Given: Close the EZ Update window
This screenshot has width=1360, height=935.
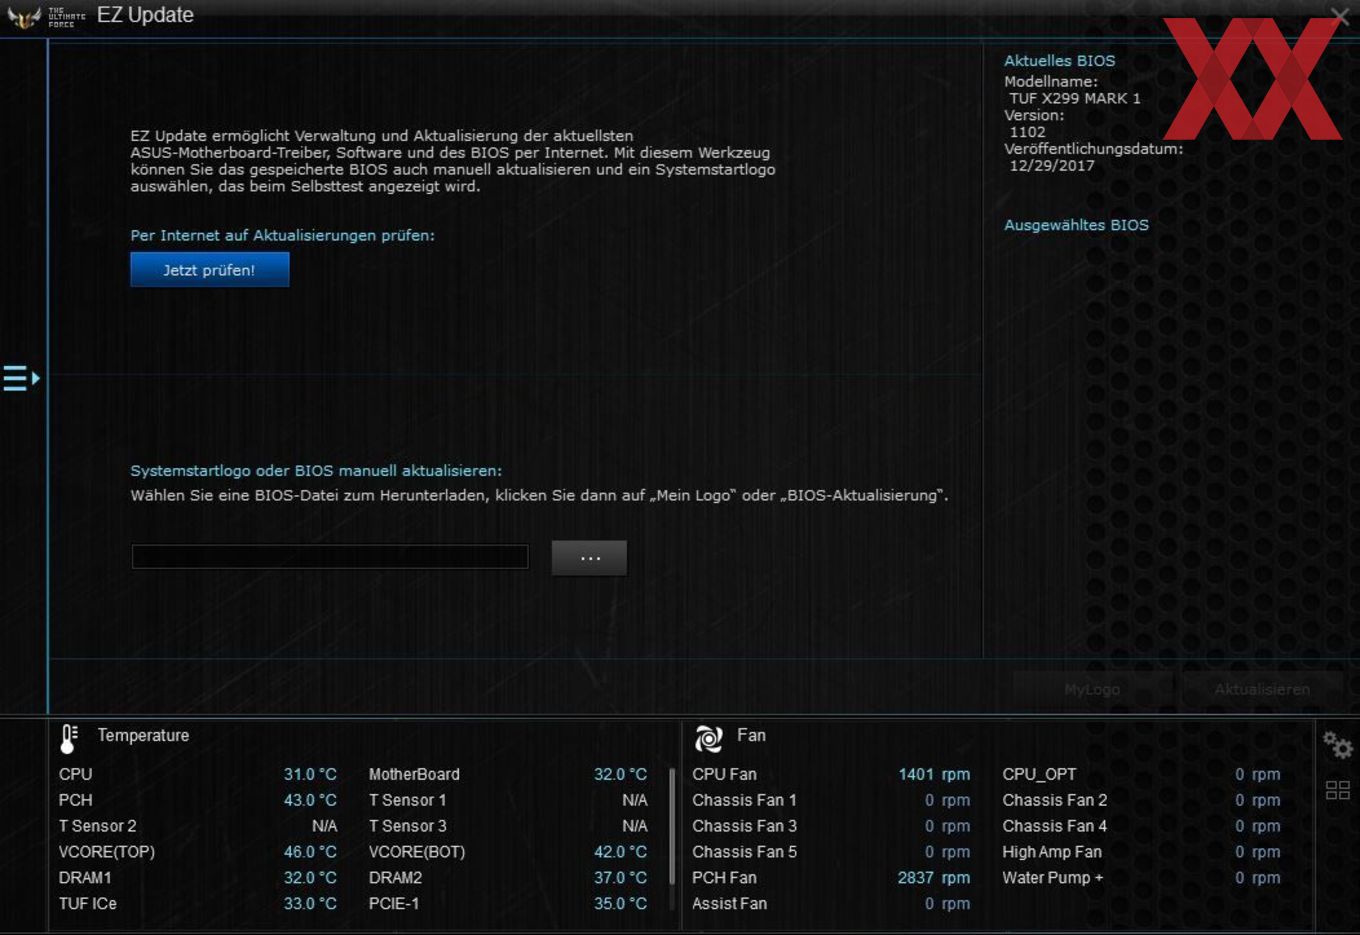Looking at the screenshot, I should click(x=1340, y=15).
